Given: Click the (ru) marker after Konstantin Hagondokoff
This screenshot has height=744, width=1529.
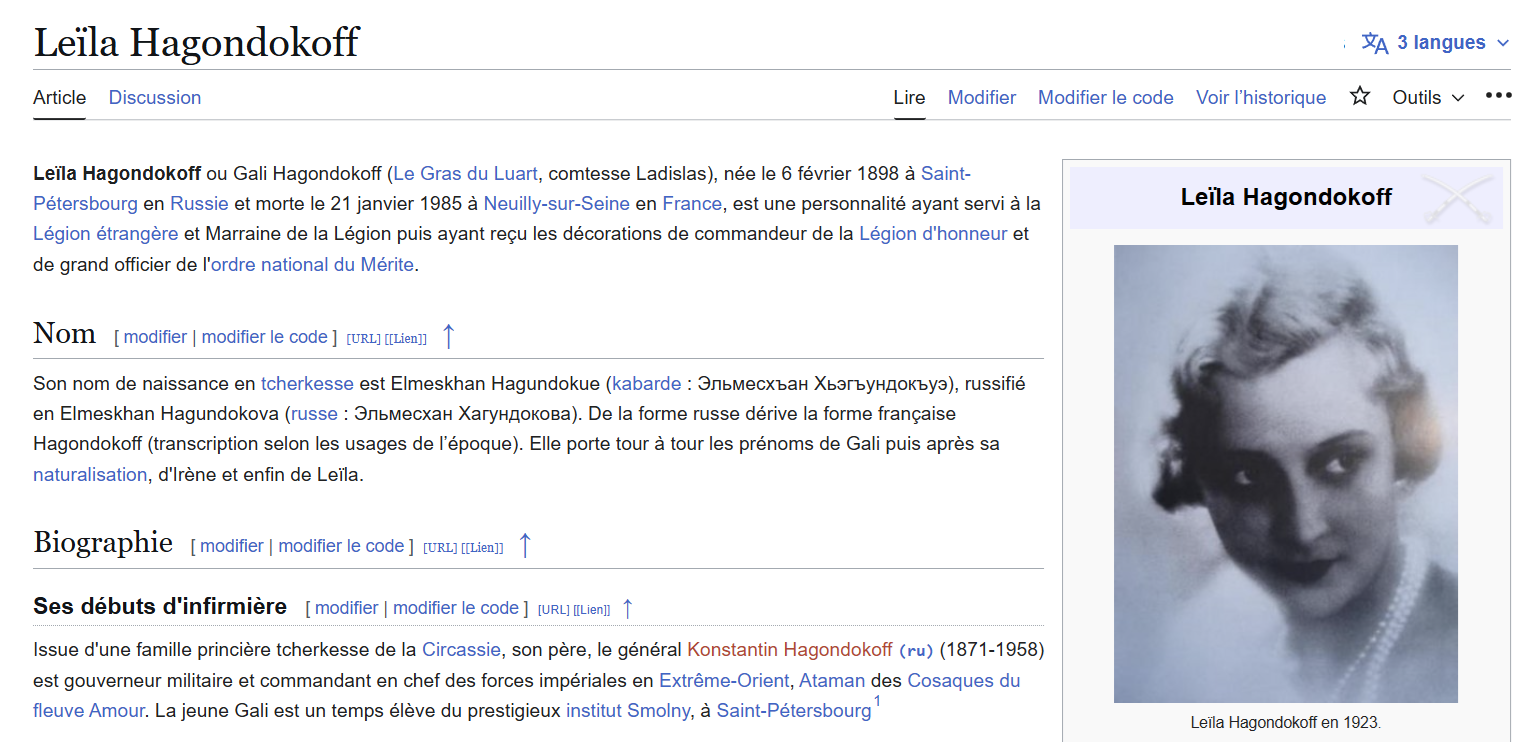Looking at the screenshot, I should point(917,651).
